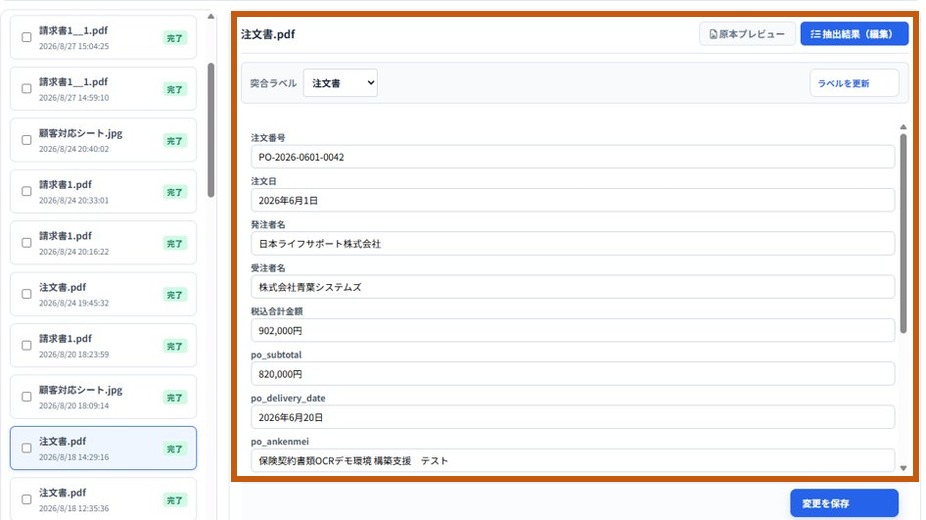This screenshot has height=520, width=926.
Task: Select the file name 注文書.pdf dated 14:29:16
Action: coord(63,441)
